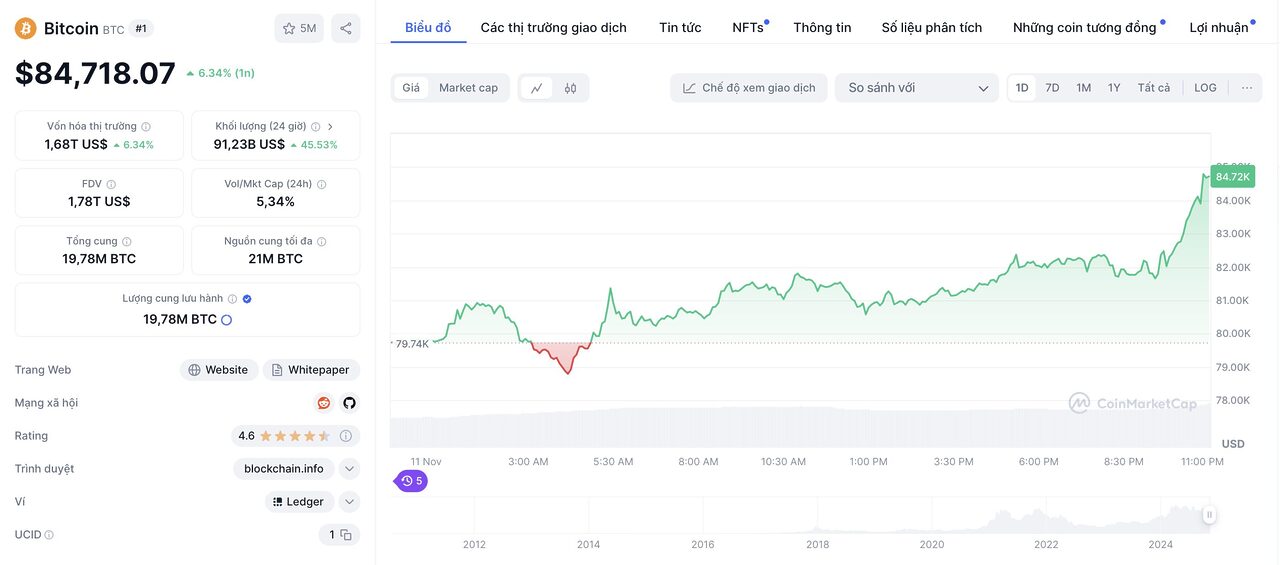
Task: Open the Số liệu phân tích tab
Action: [x=932, y=28]
